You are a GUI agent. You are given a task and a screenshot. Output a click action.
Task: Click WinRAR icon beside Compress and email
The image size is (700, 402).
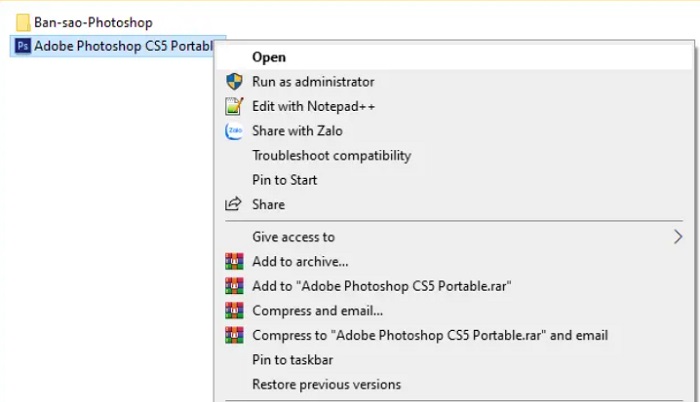tap(234, 310)
